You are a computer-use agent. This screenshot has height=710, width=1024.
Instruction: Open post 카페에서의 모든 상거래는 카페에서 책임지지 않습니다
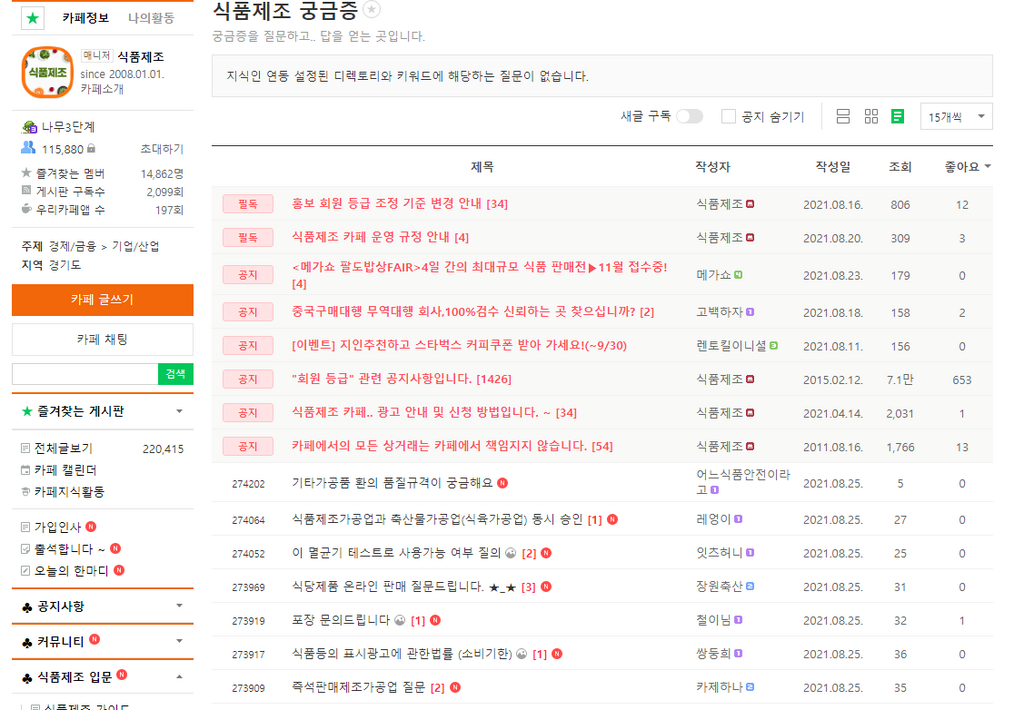click(439, 445)
